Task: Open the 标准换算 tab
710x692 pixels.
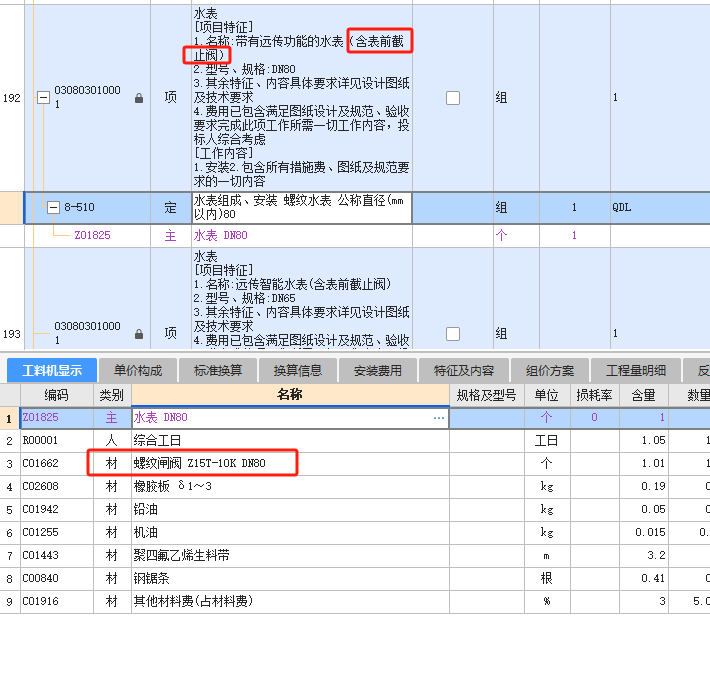Action: 218,370
